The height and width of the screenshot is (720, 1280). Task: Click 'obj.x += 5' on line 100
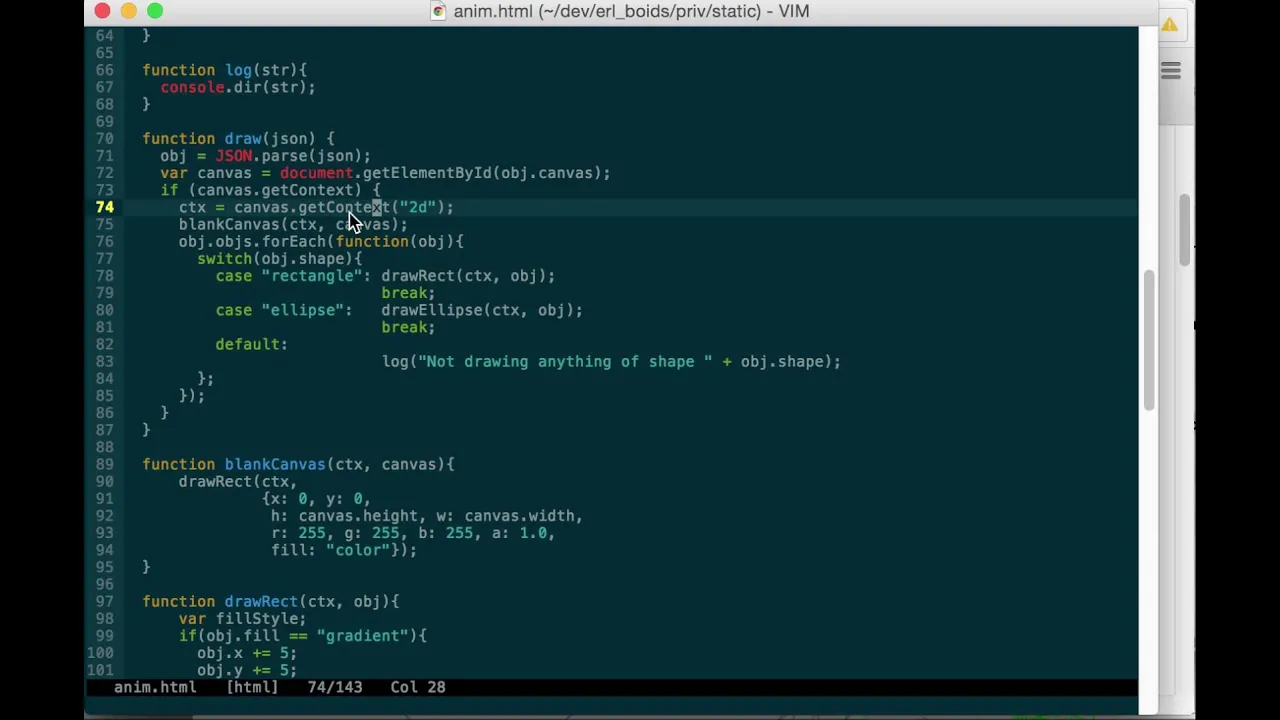pos(243,653)
